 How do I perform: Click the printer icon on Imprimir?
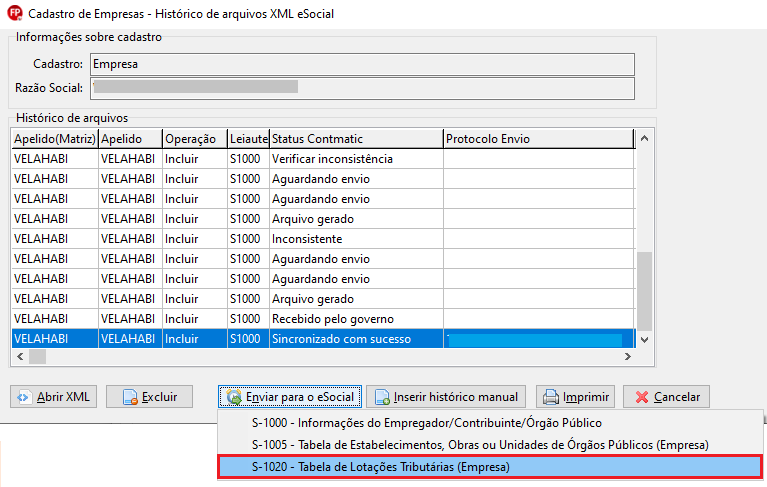tap(551, 397)
